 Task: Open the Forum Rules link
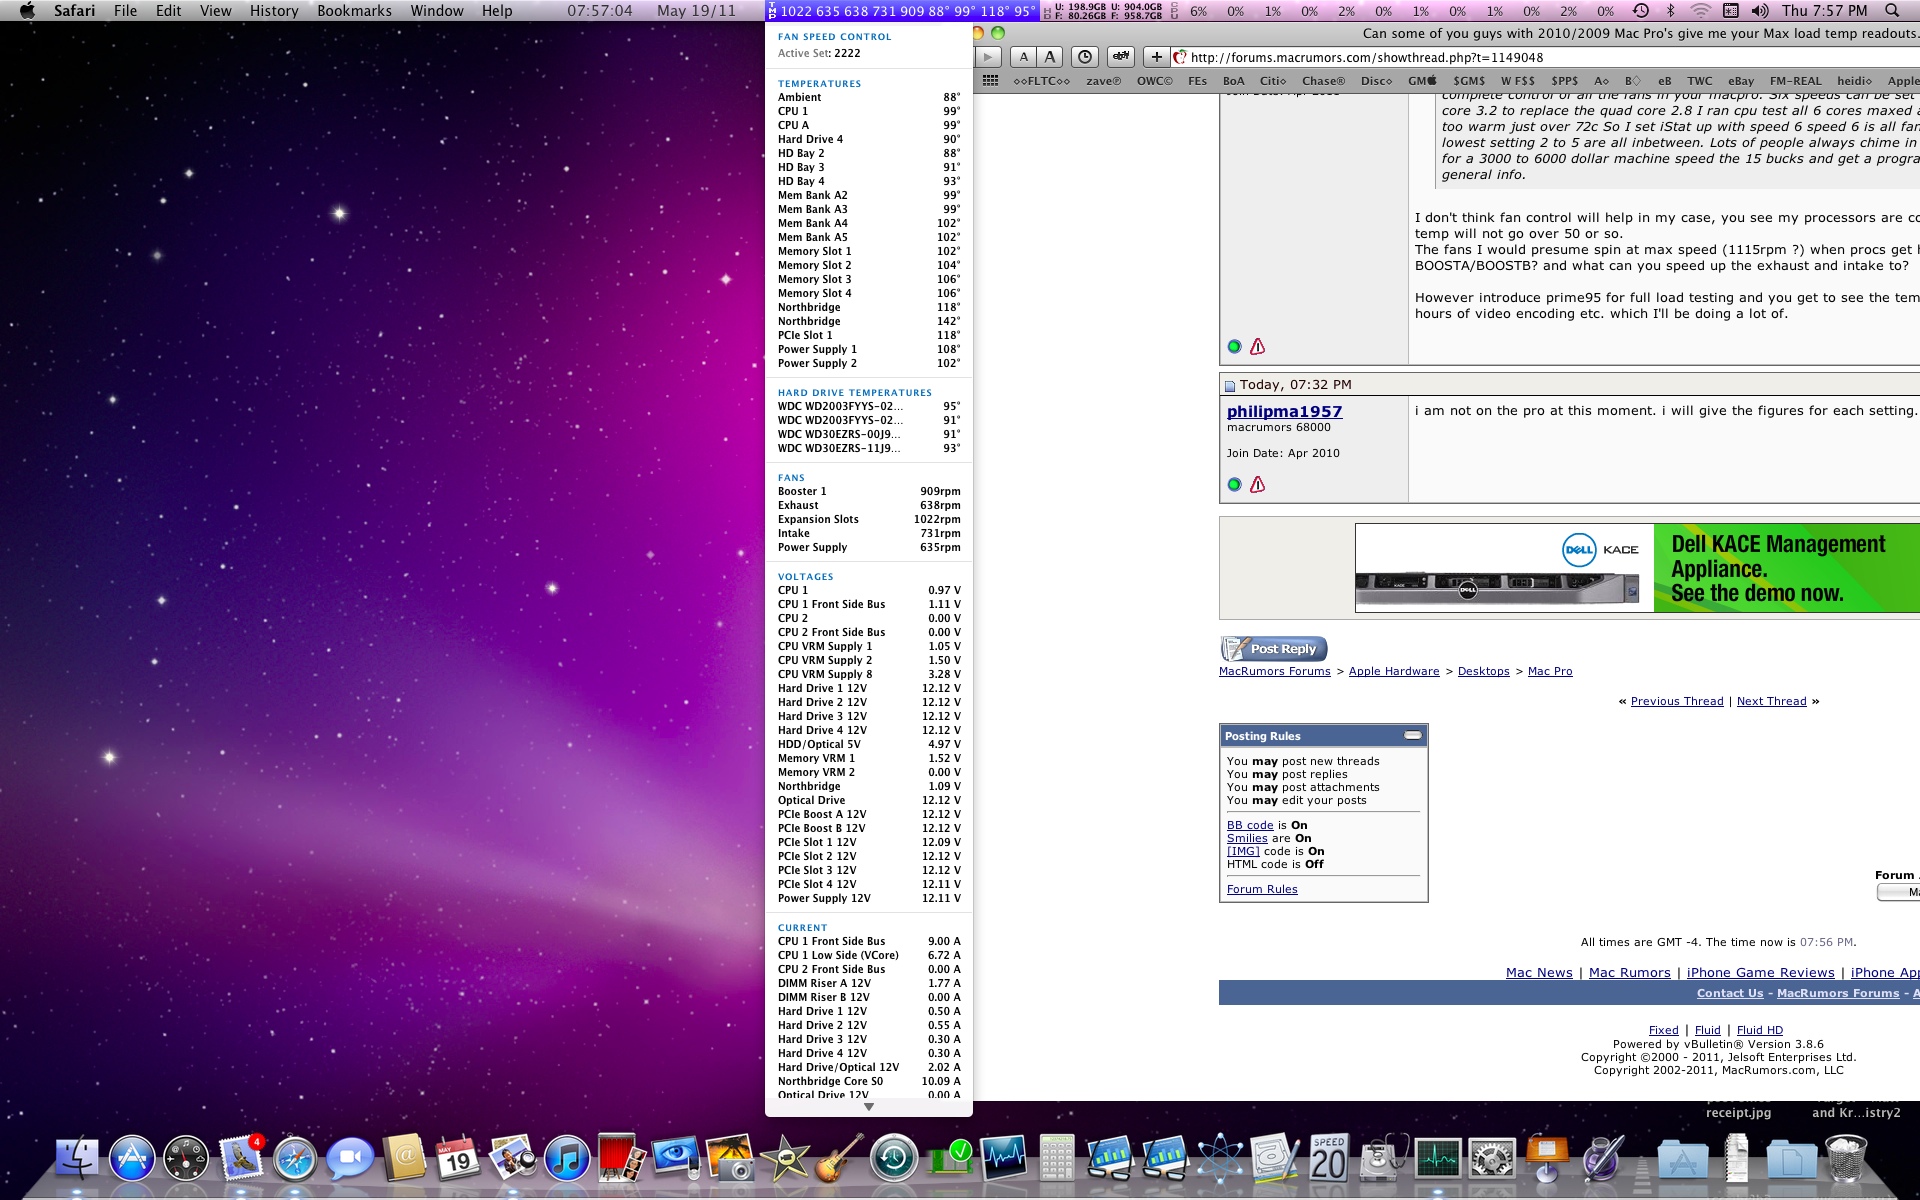[x=1262, y=890]
